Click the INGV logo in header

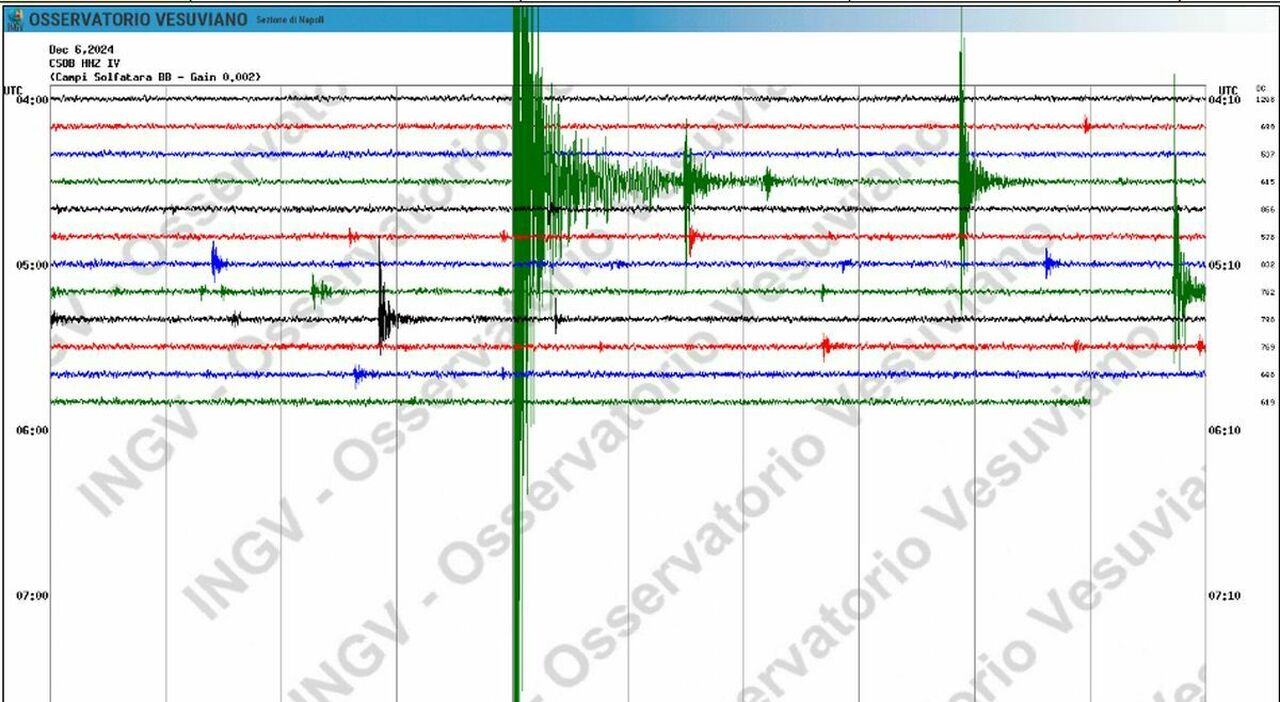click(x=14, y=19)
